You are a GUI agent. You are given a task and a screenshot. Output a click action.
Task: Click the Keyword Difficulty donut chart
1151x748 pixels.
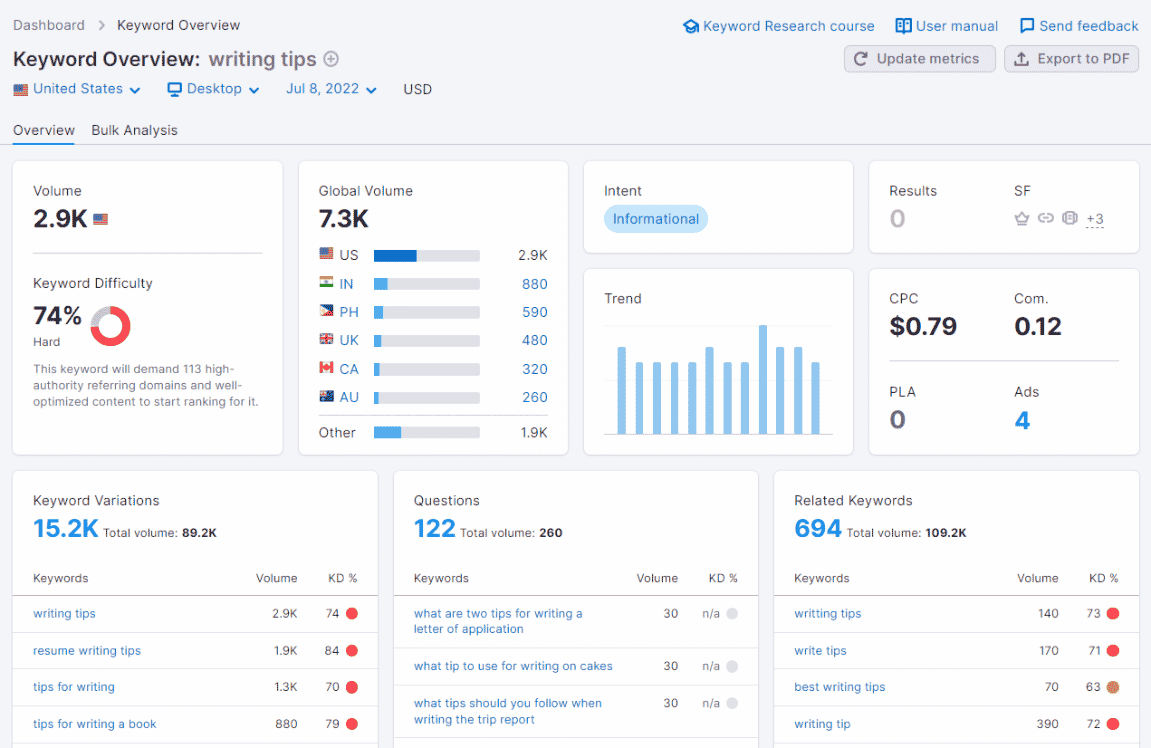point(110,326)
